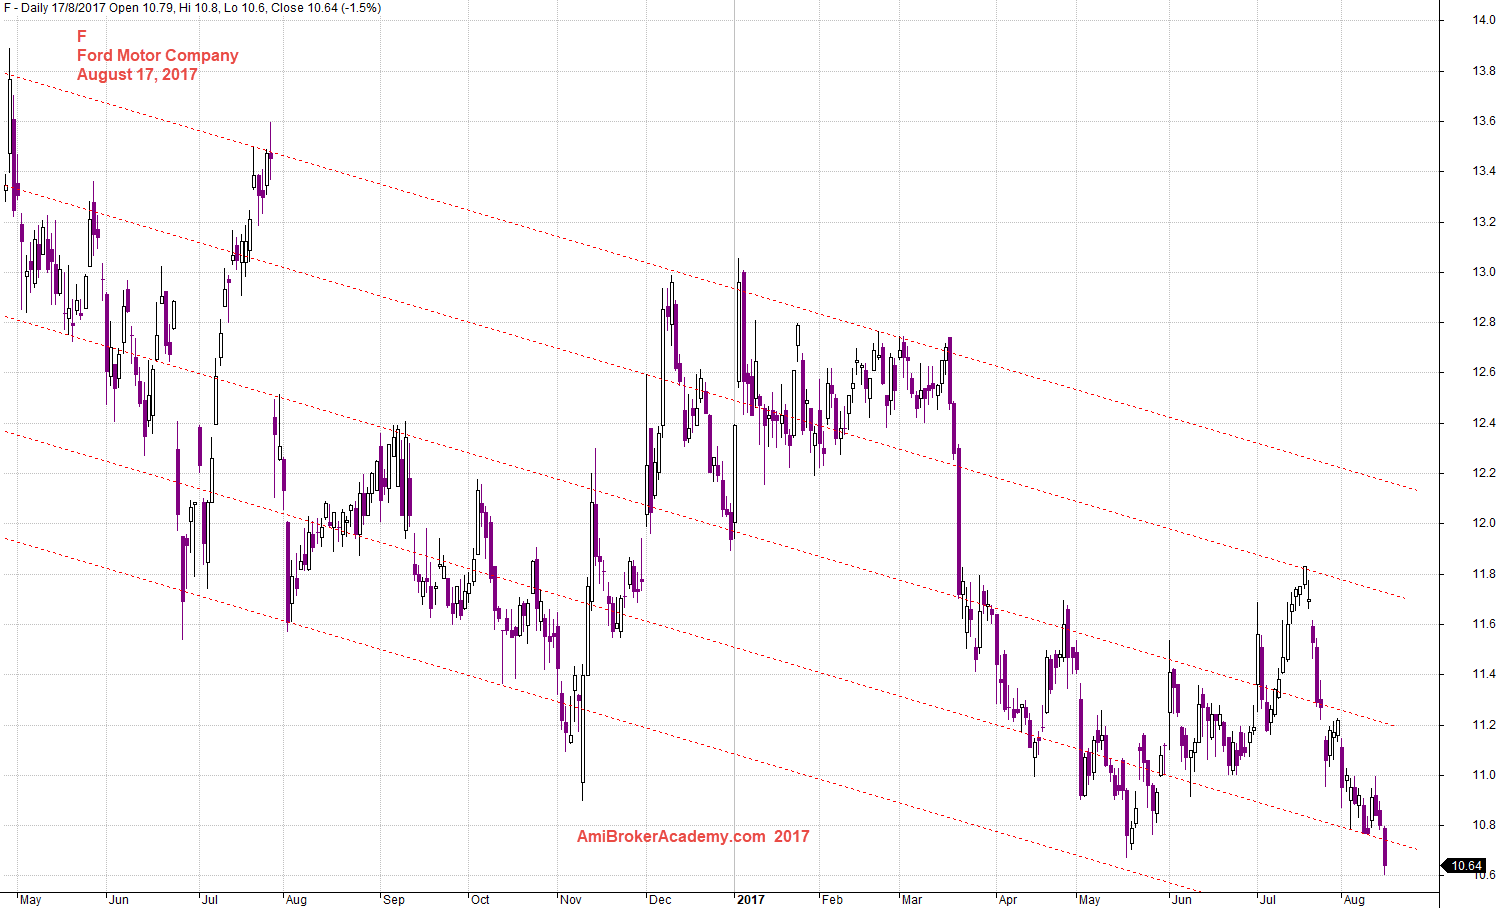The width and height of the screenshot is (1500, 908).
Task: Click the 12.2 price axis label
Action: coord(1483,473)
